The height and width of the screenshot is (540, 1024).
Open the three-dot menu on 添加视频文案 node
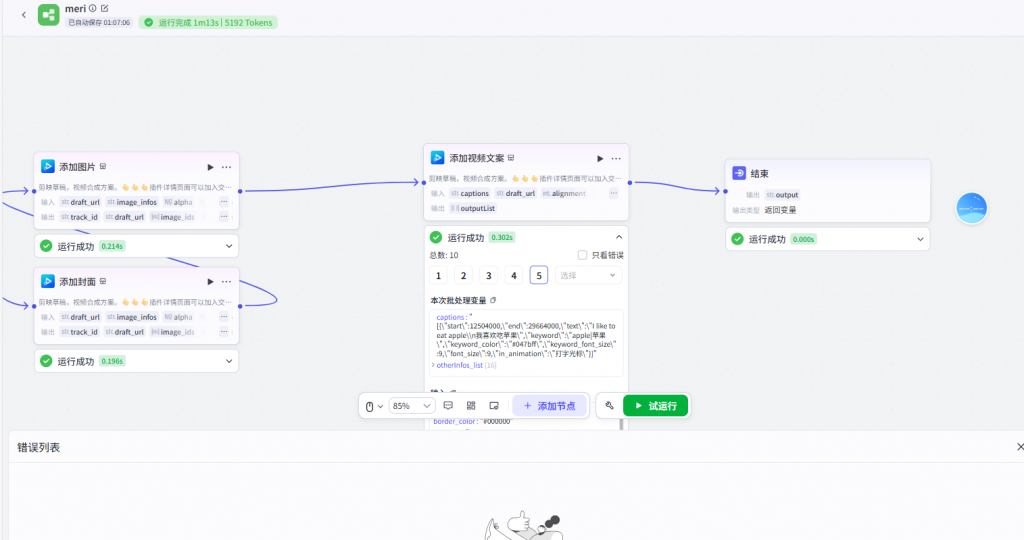(x=617, y=158)
